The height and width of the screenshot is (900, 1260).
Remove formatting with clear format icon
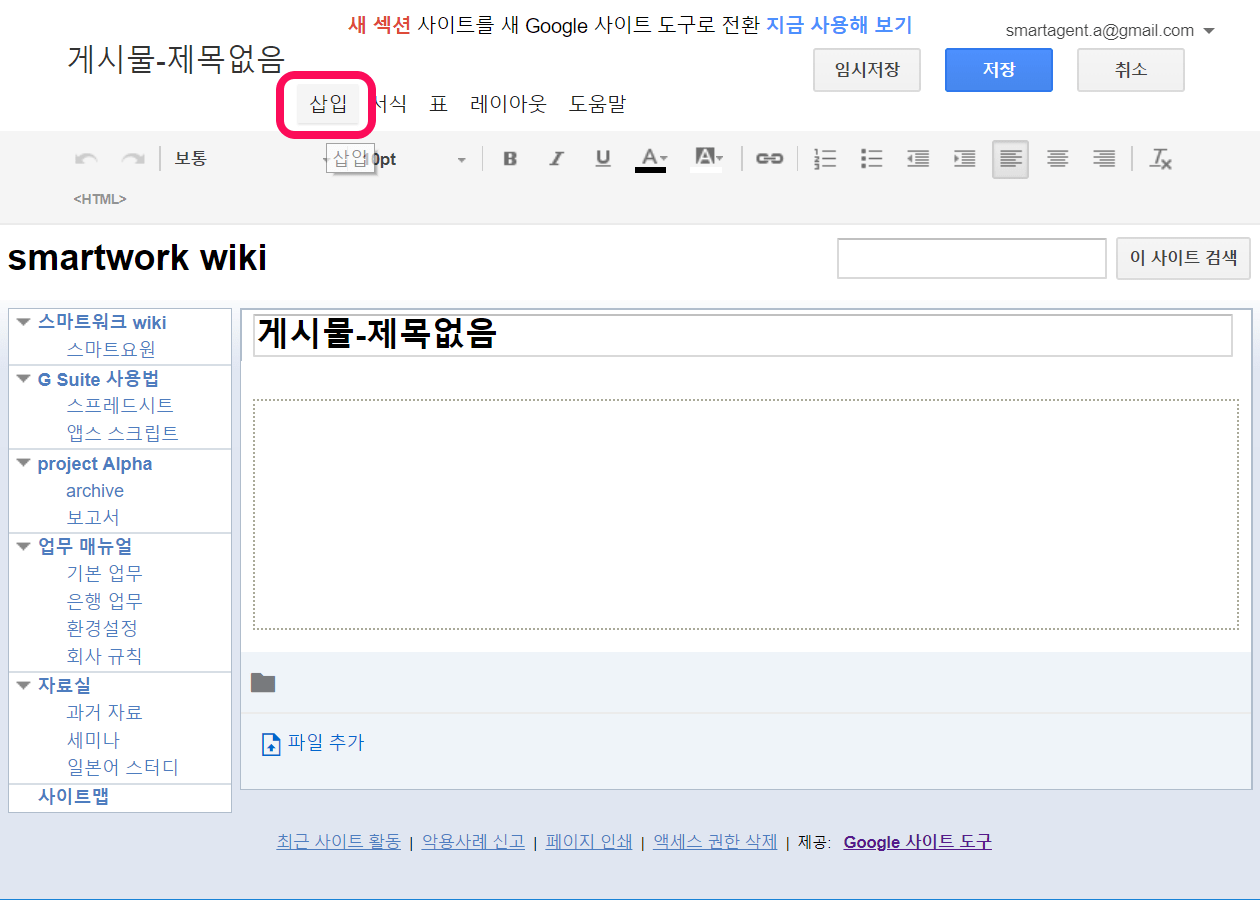pos(1160,159)
